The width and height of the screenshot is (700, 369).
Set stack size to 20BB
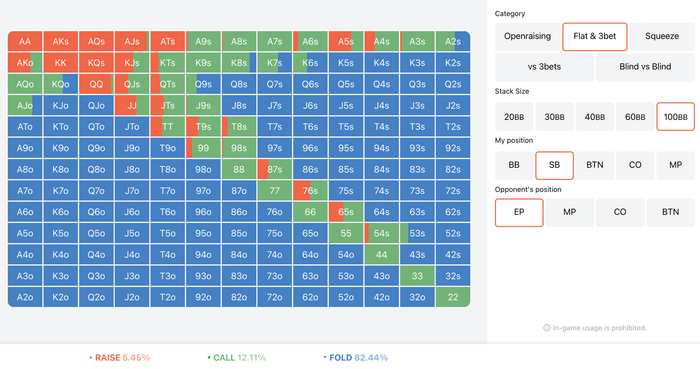514,117
